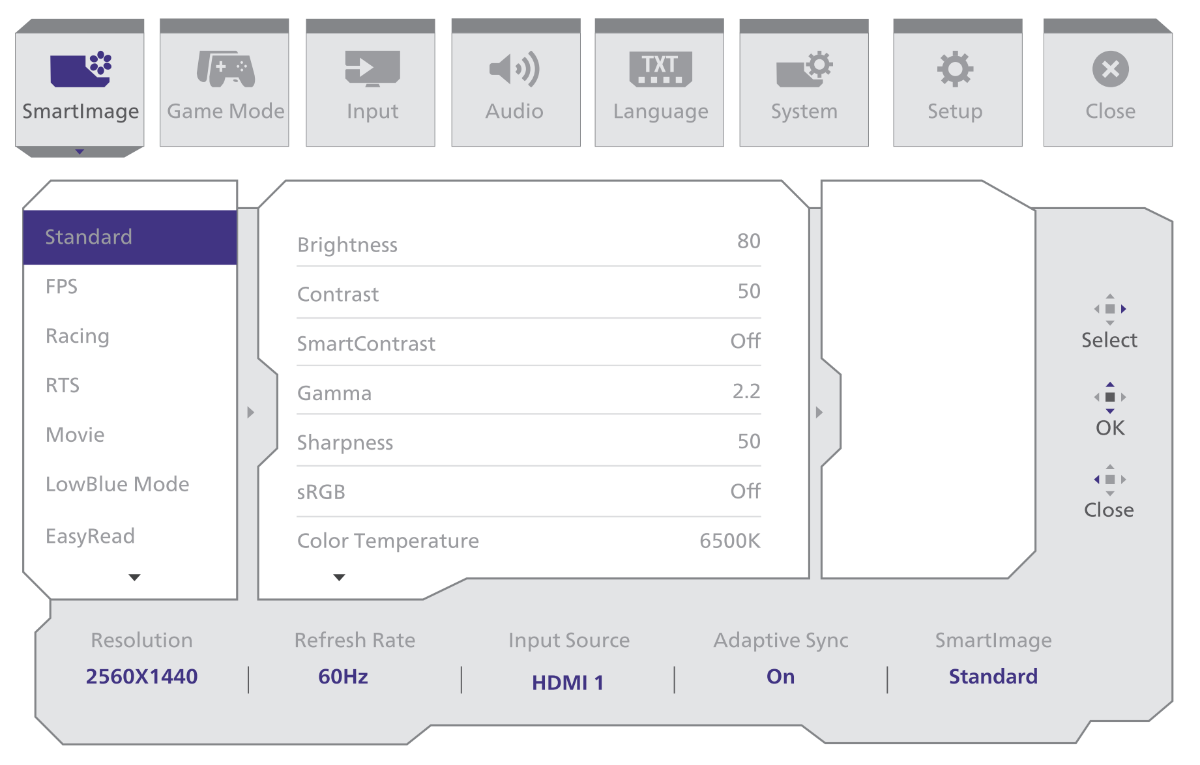1200x765 pixels.
Task: Expand more settings below Color Temperature
Action: tap(339, 577)
